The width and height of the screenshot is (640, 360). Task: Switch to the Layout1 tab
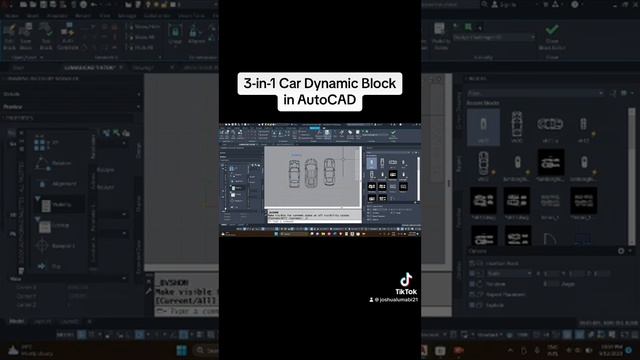pyautogui.click(x=42, y=321)
